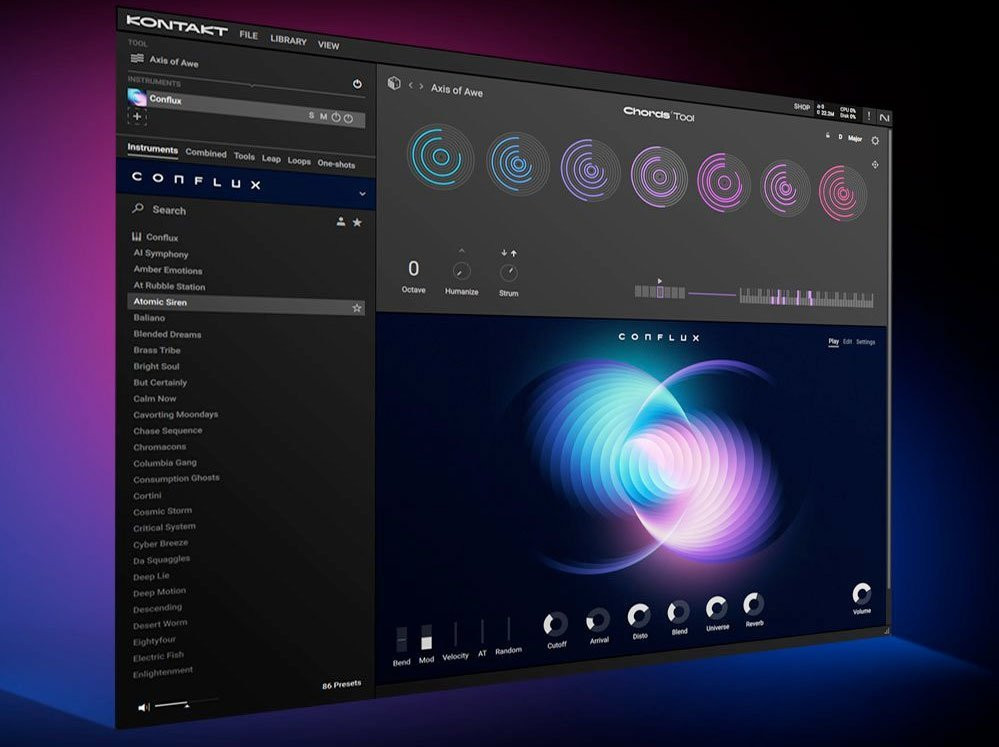Click the cube icon beside Axis of Awe

394,85
